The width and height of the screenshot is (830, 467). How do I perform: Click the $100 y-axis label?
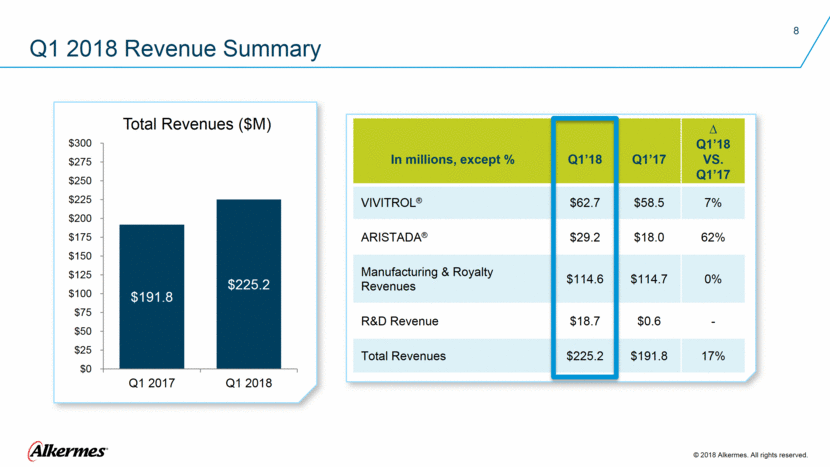pyautogui.click(x=80, y=293)
